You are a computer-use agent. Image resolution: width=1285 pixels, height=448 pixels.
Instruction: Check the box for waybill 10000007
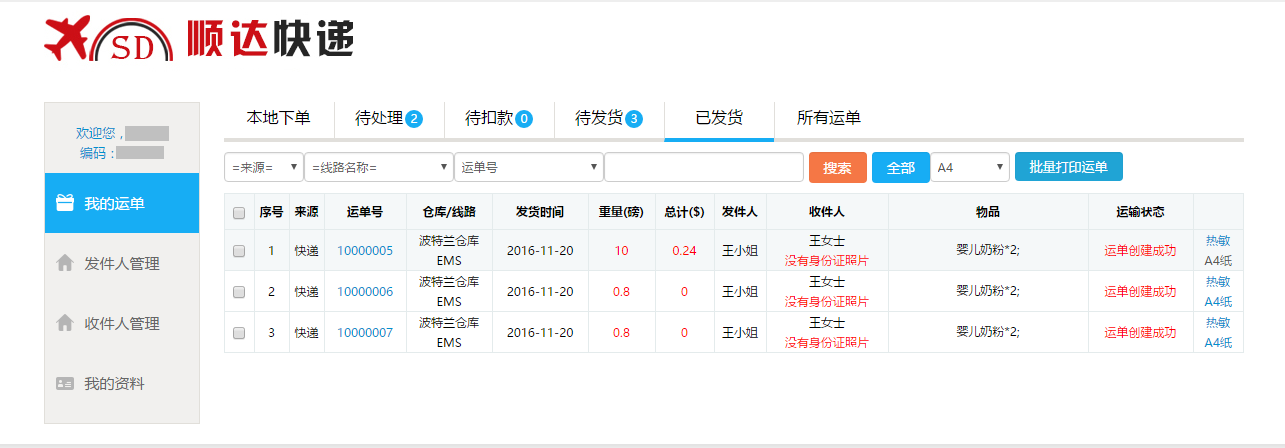click(239, 332)
